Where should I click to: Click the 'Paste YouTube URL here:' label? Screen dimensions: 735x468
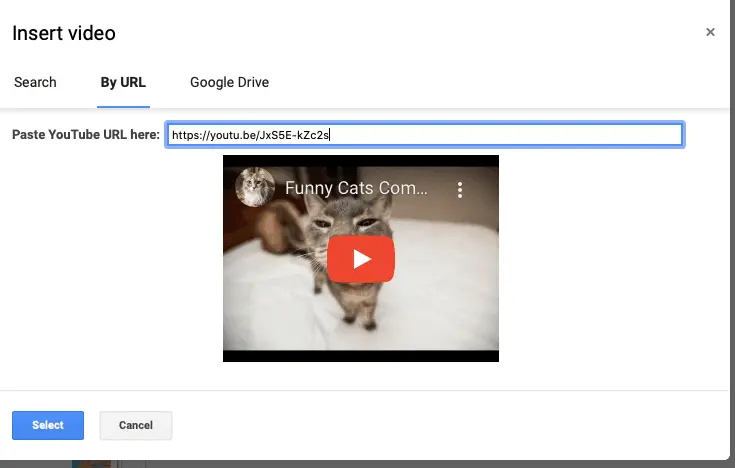point(86,135)
